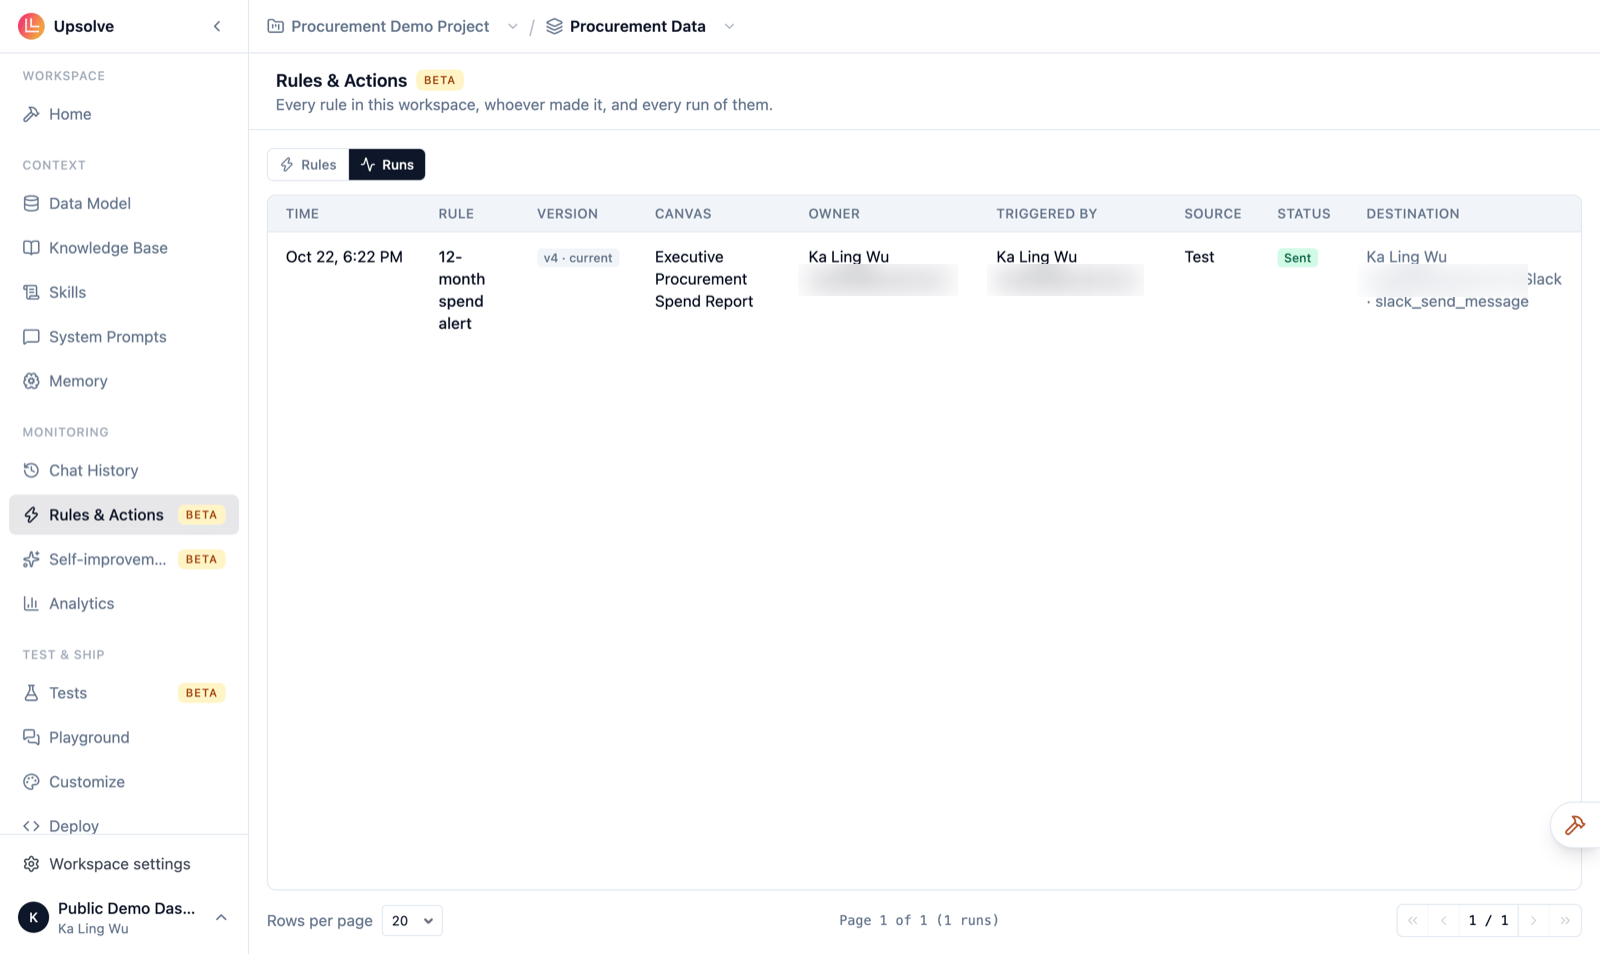Open Self-improvement beta page
The image size is (1600, 954).
[124, 559]
